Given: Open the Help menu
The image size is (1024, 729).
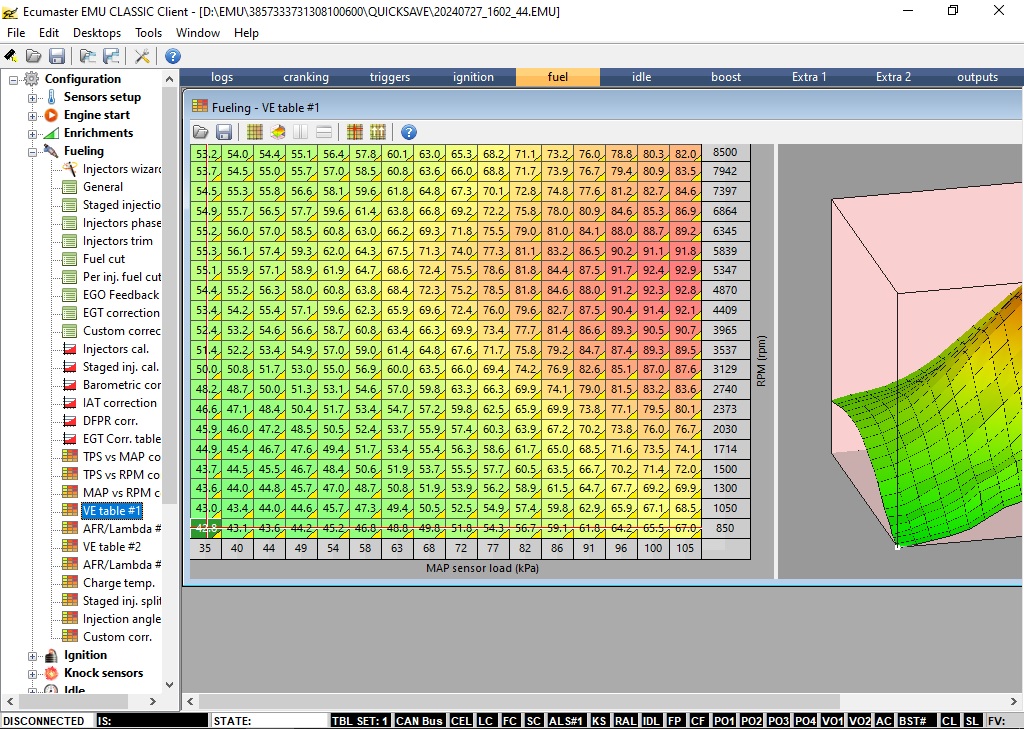Looking at the screenshot, I should (x=246, y=33).
